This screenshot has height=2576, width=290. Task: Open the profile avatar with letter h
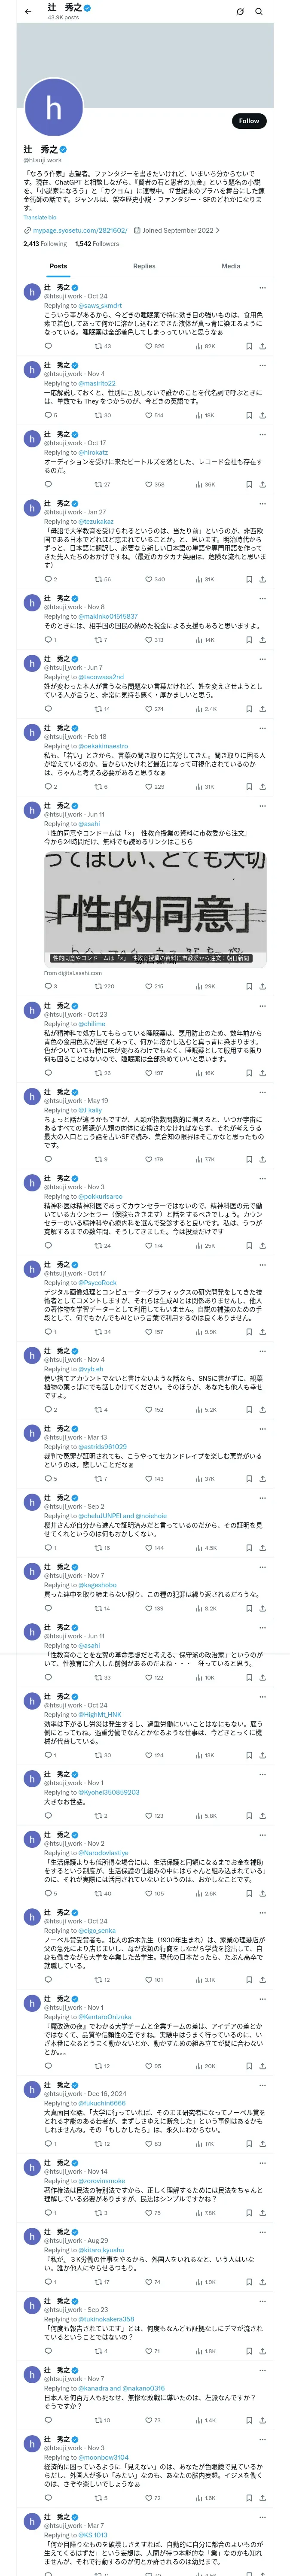coord(53,108)
